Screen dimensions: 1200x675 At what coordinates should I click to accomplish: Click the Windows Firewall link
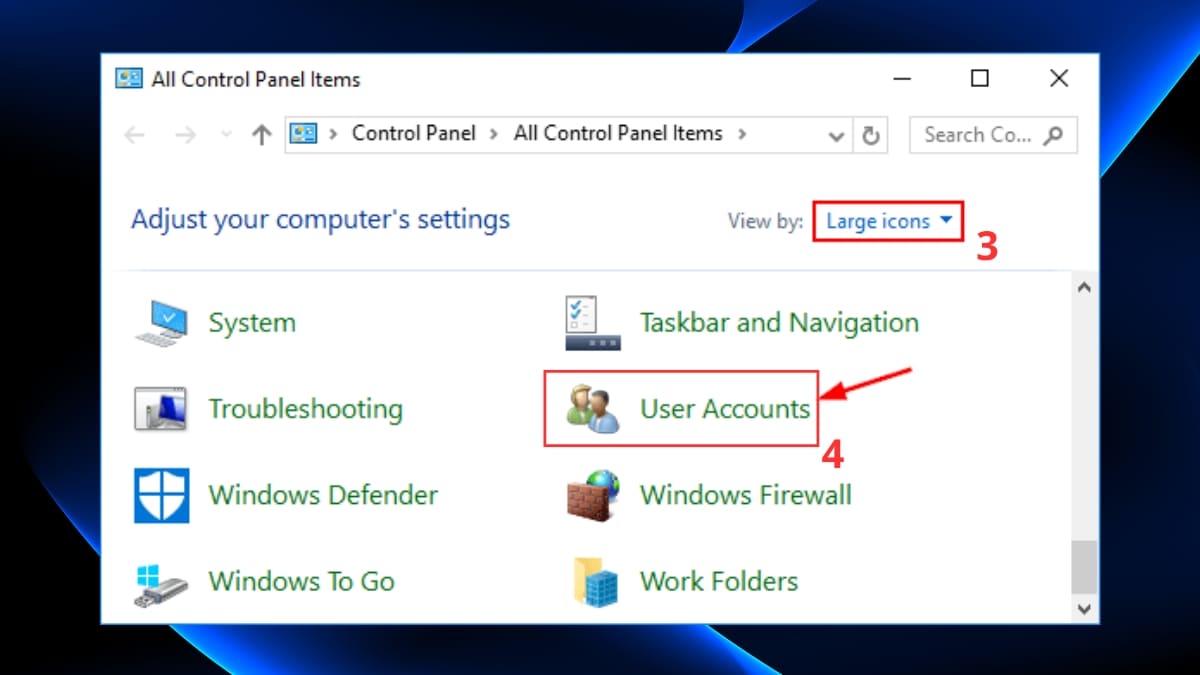pyautogui.click(x=746, y=495)
